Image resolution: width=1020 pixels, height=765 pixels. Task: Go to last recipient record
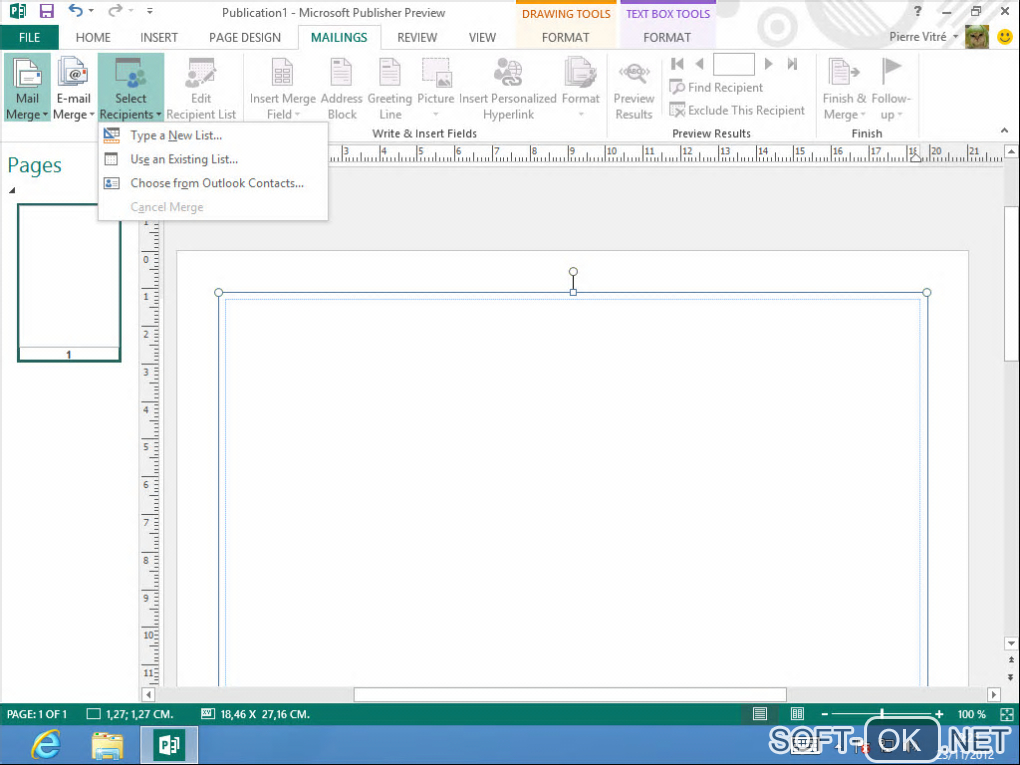tap(792, 64)
